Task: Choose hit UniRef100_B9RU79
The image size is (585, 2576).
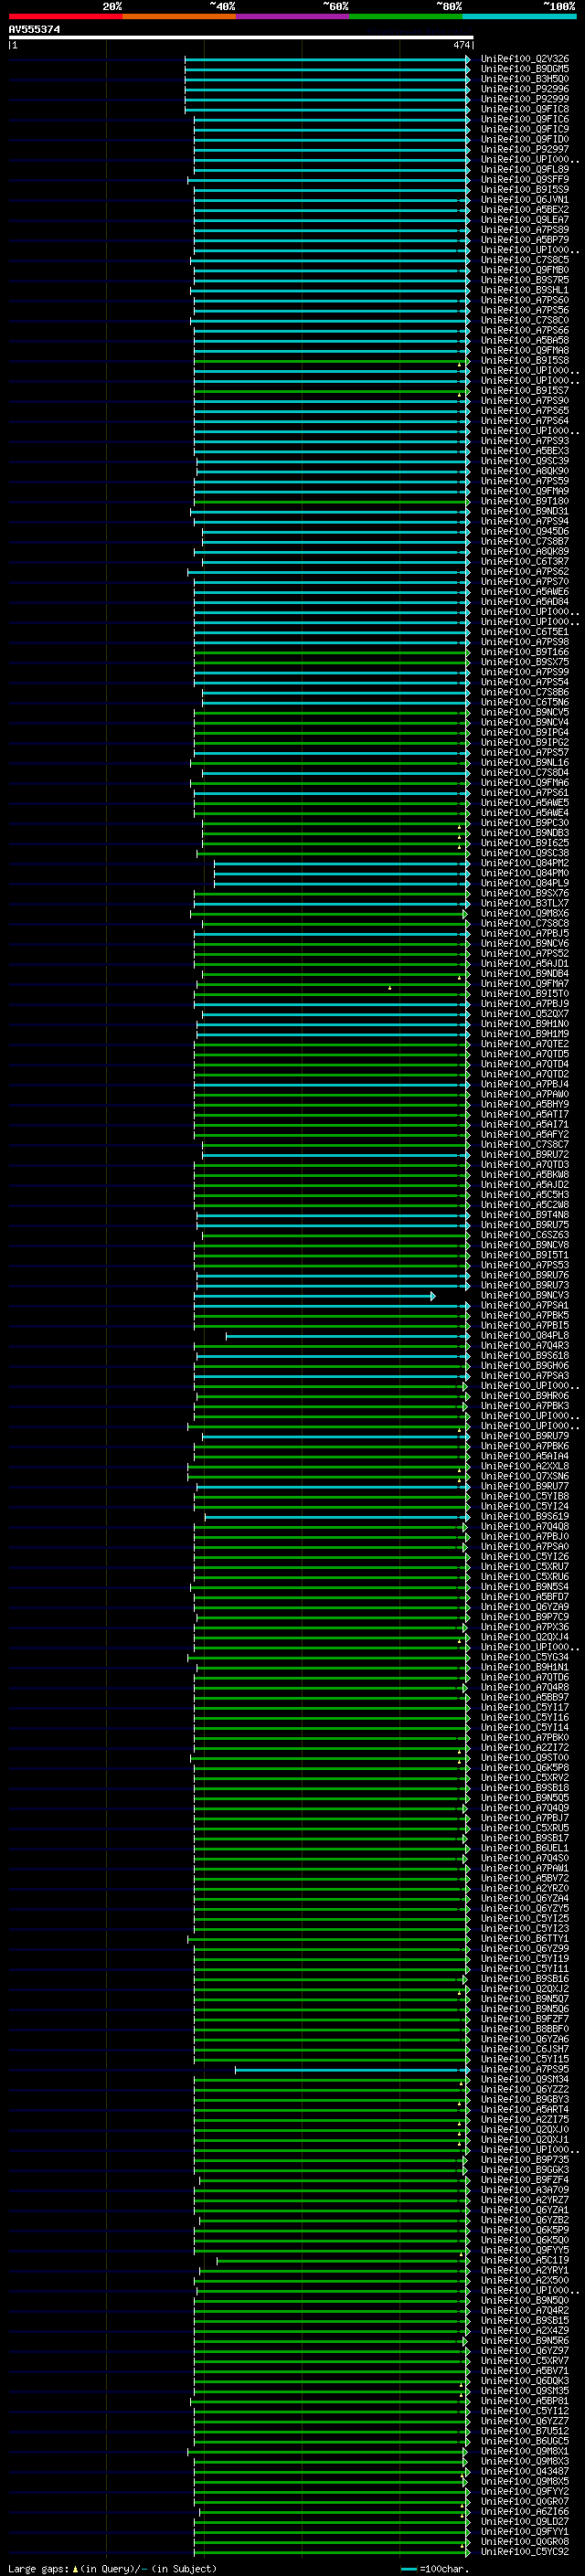Action: pos(524,1437)
